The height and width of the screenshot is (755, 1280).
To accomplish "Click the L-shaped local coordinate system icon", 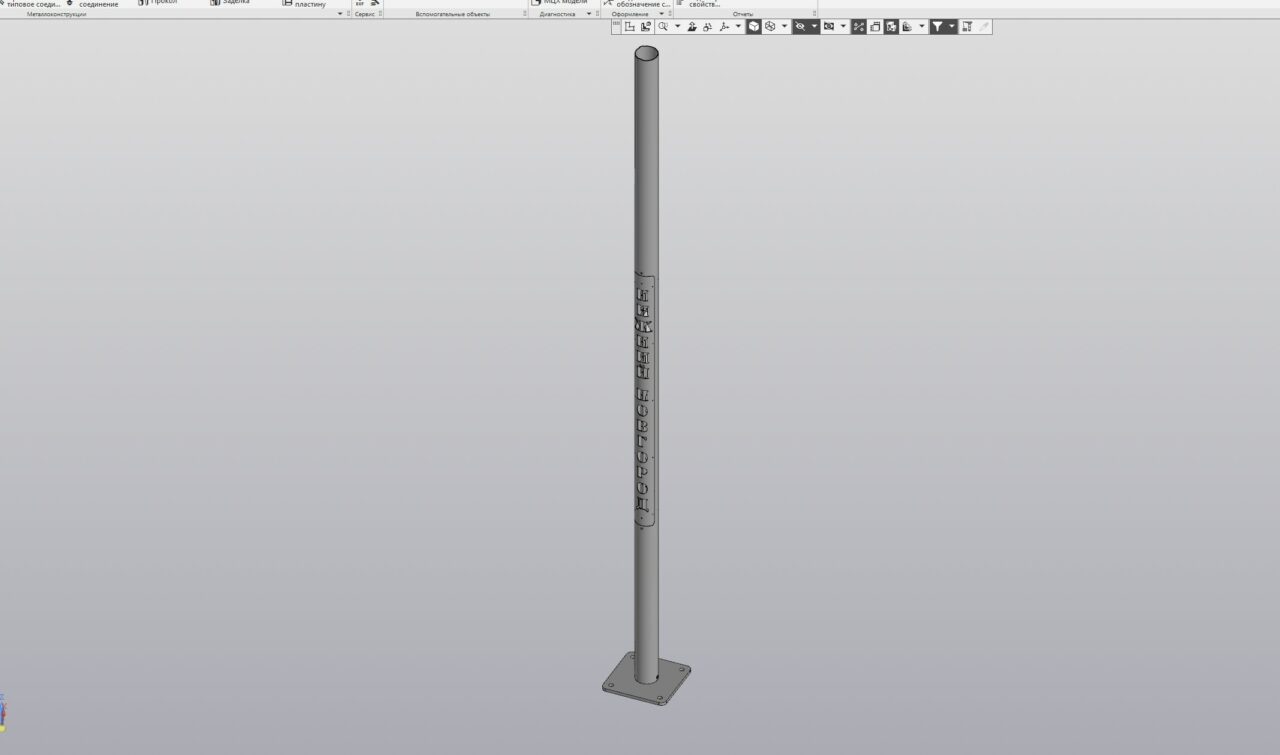I will click(629, 27).
